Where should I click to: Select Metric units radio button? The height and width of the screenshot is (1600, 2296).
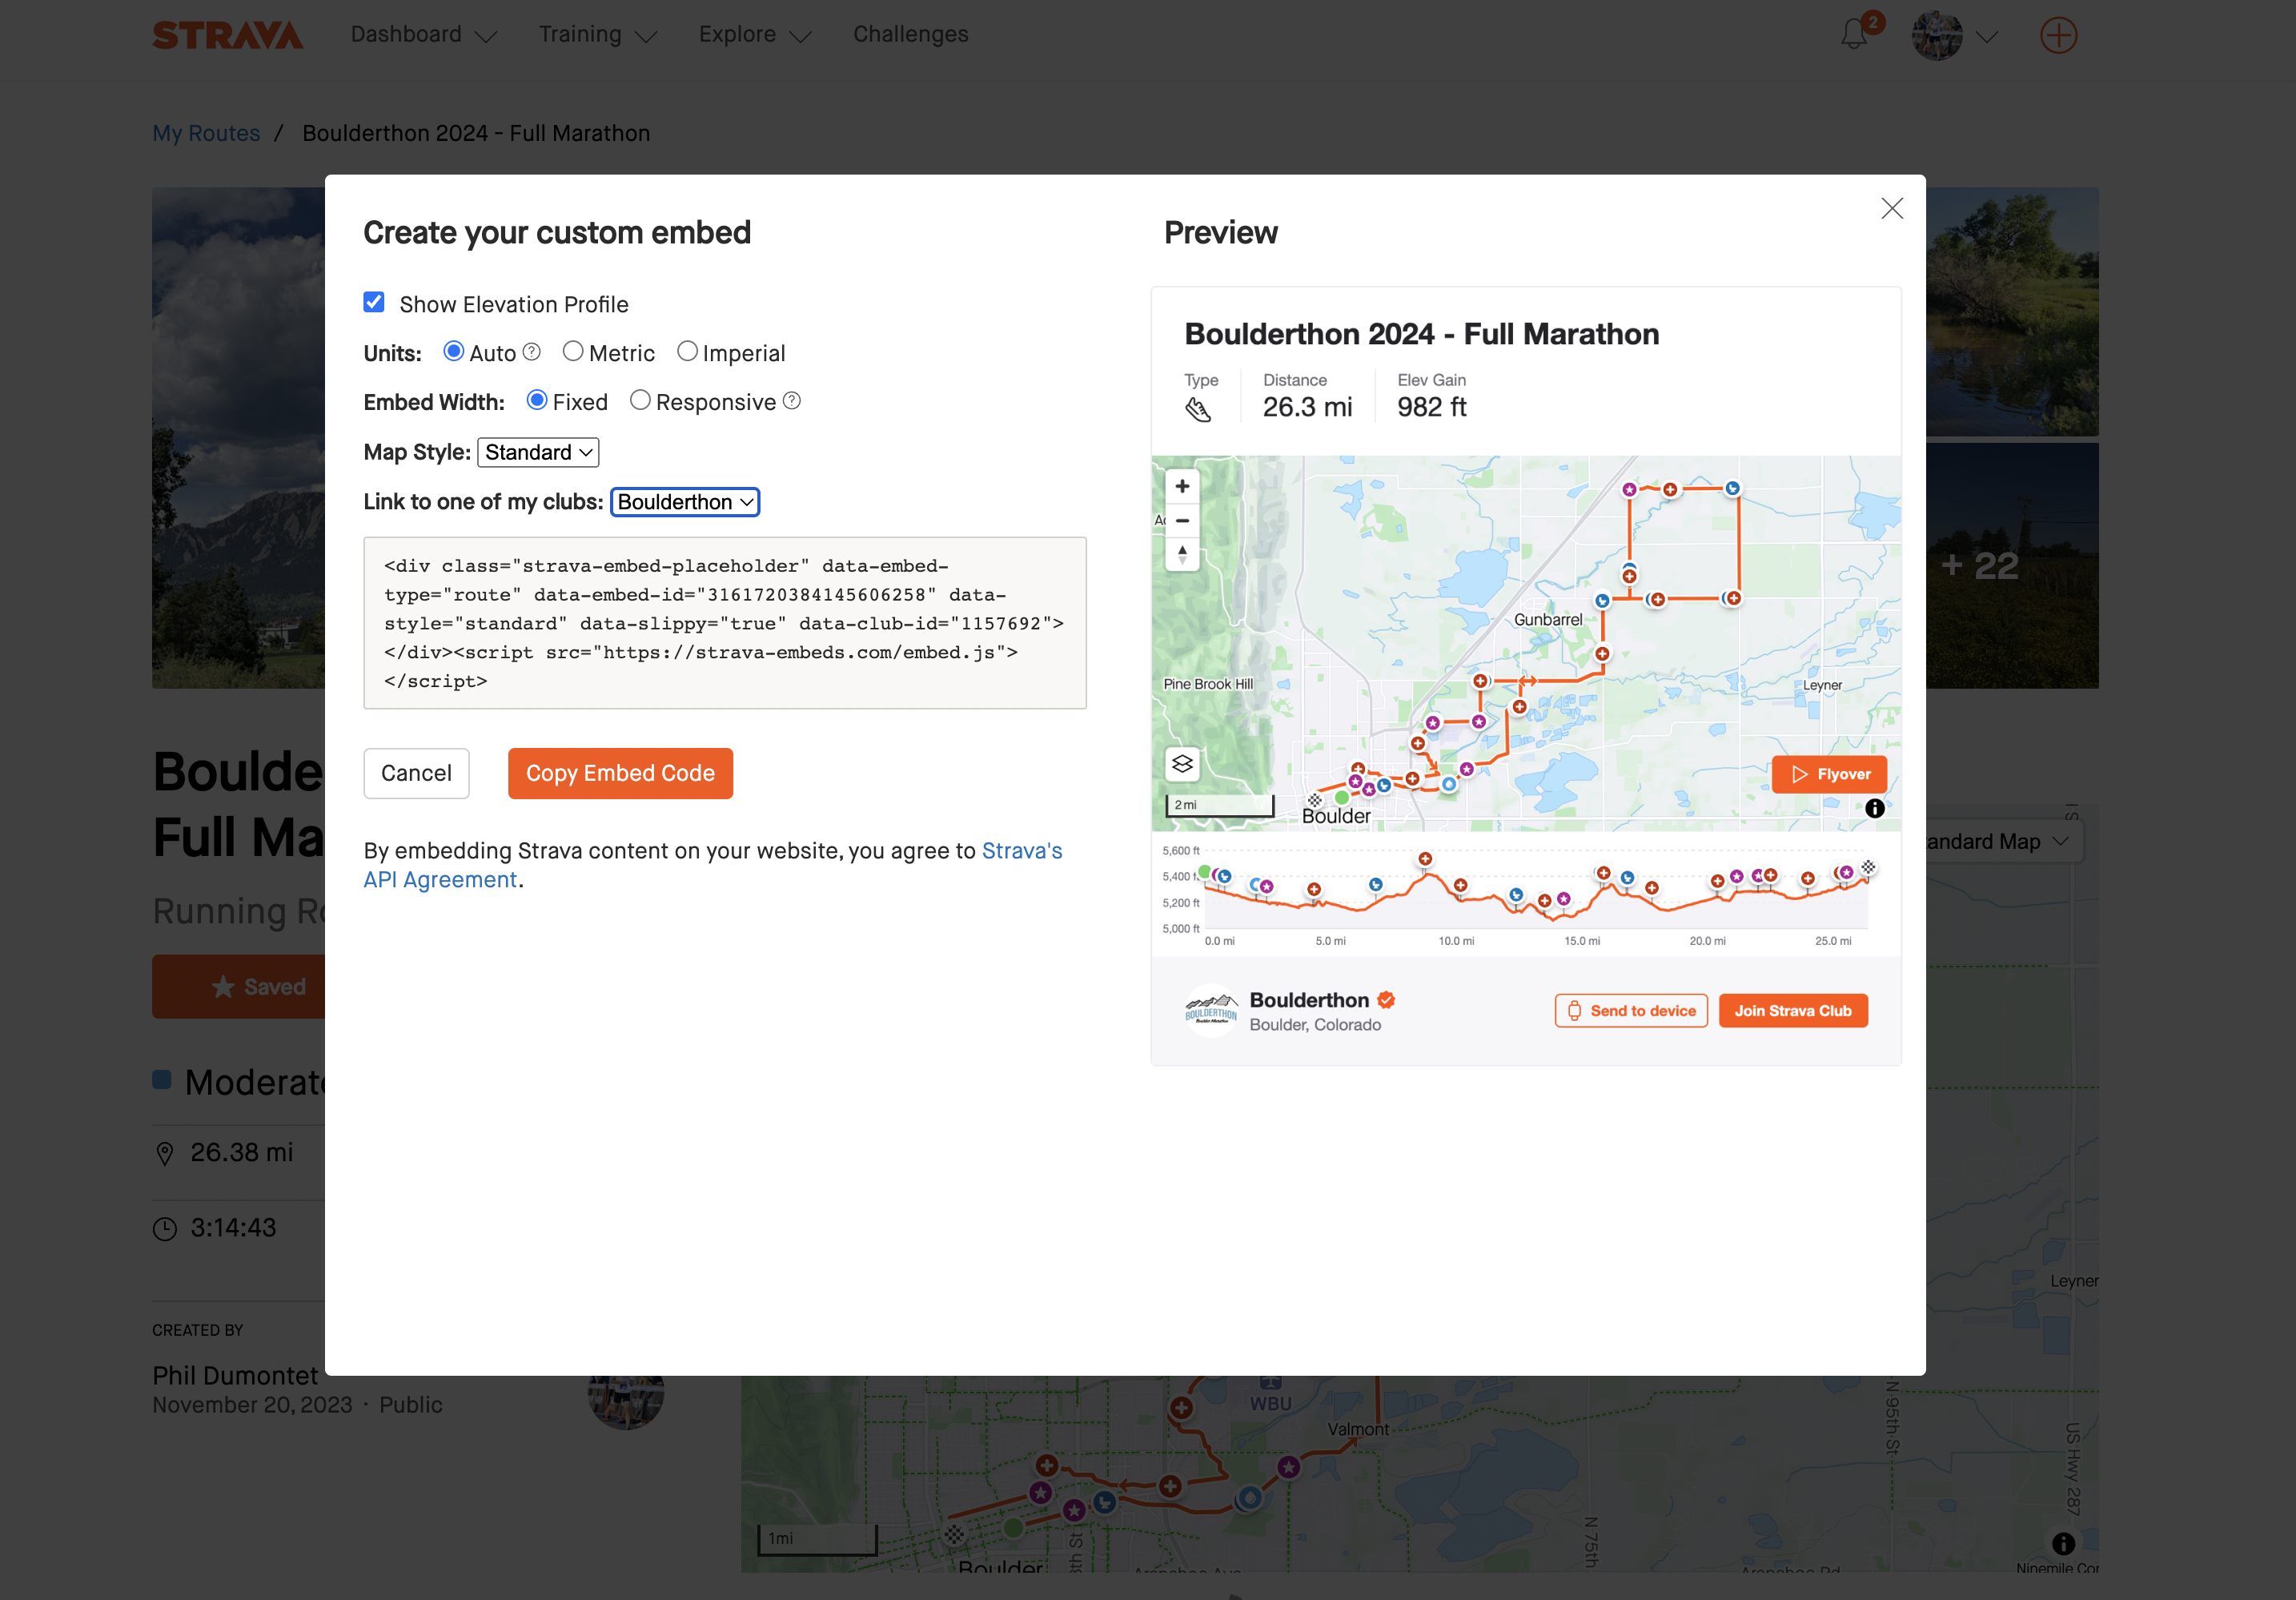[x=572, y=351]
